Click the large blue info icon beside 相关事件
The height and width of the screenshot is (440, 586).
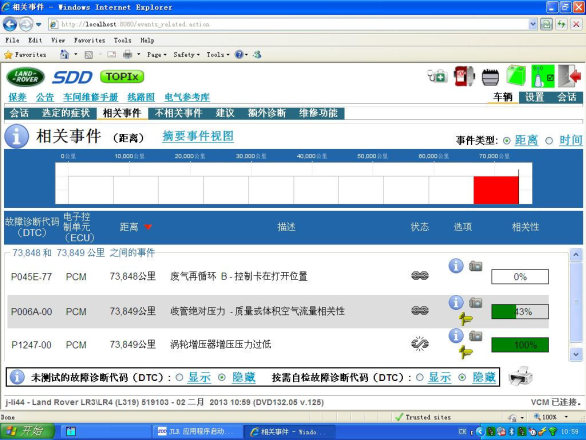(16, 136)
